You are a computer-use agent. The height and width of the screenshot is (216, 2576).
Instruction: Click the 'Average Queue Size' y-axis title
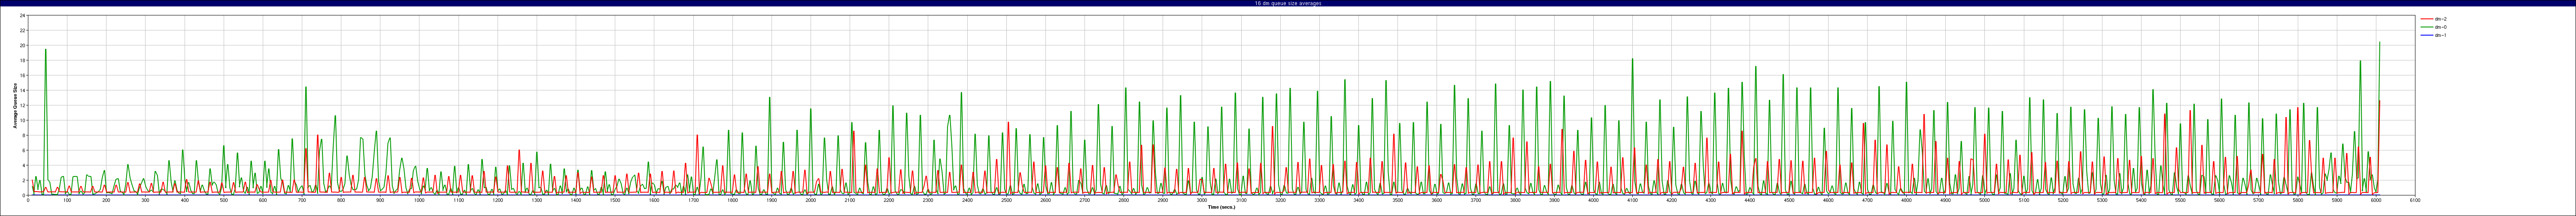click(15, 105)
